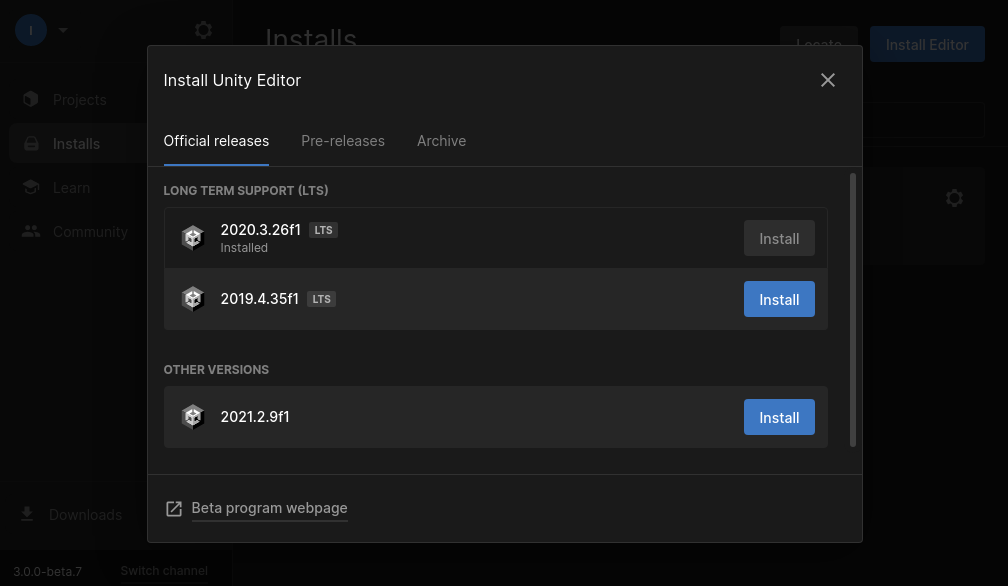Click the Community people icon
The height and width of the screenshot is (586, 1008).
tap(31, 231)
